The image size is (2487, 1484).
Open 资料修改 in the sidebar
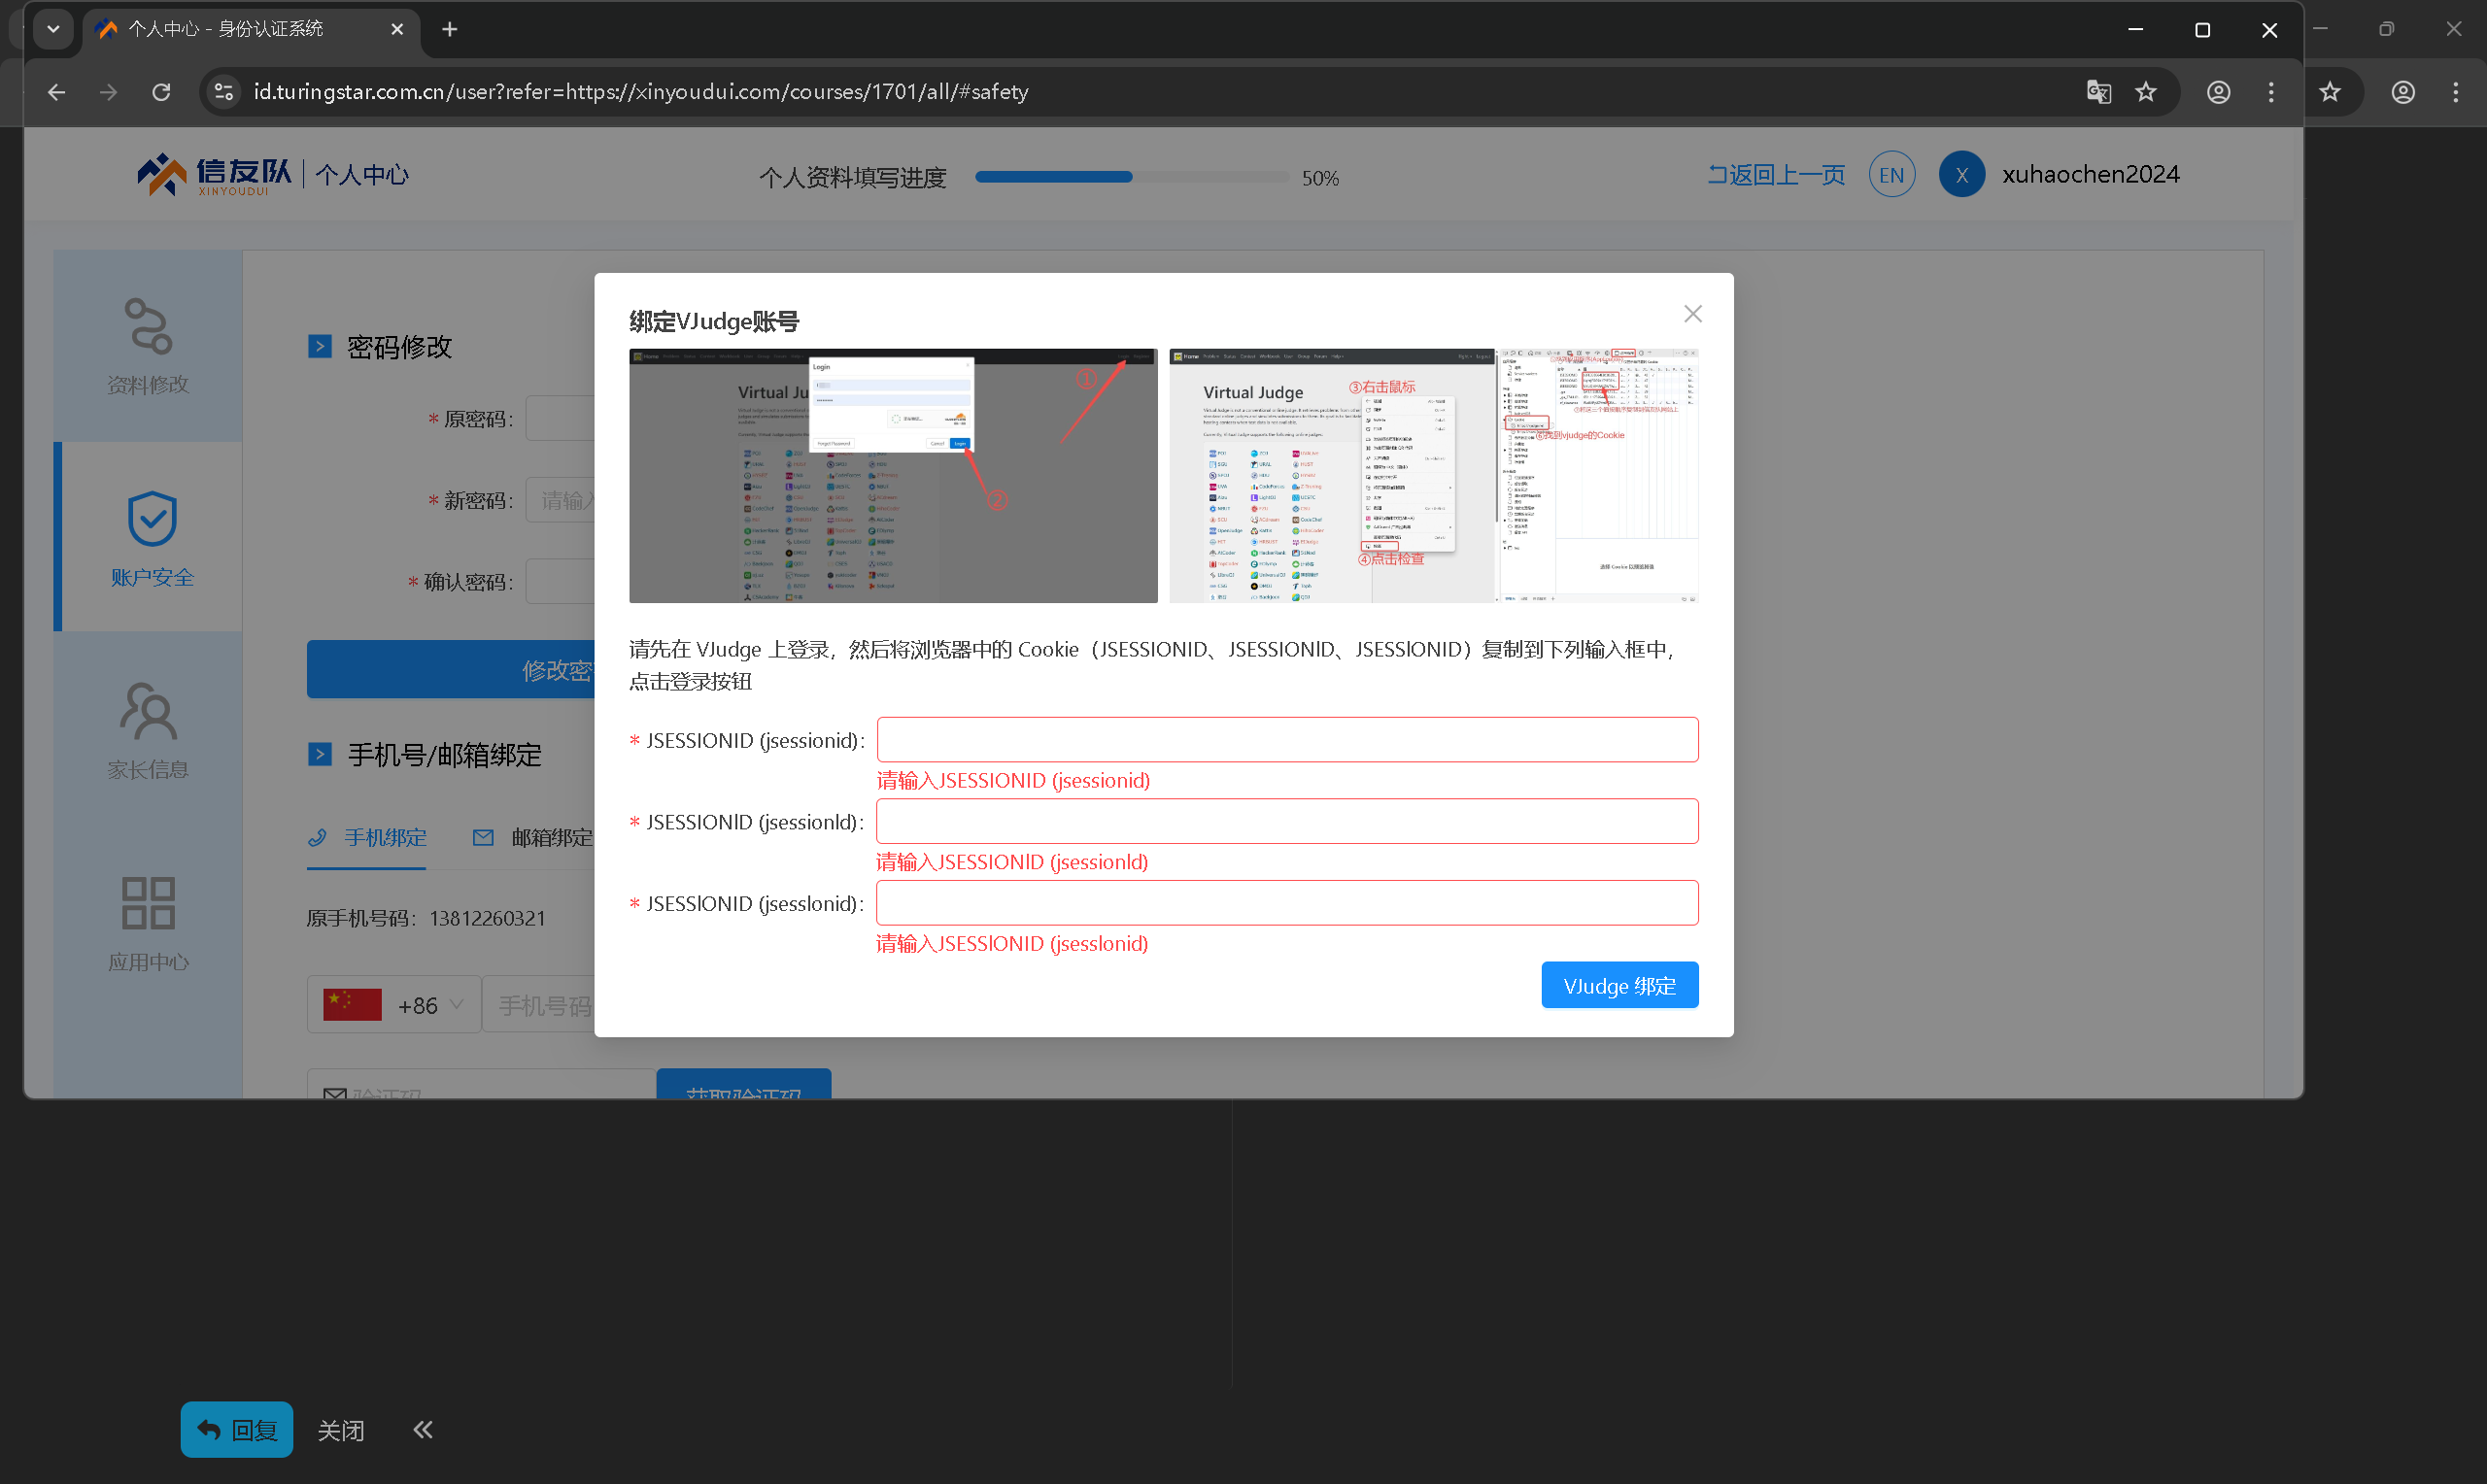pyautogui.click(x=148, y=346)
